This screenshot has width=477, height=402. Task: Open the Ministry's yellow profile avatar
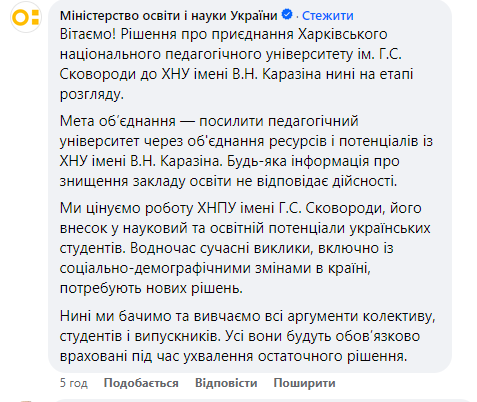click(x=26, y=17)
